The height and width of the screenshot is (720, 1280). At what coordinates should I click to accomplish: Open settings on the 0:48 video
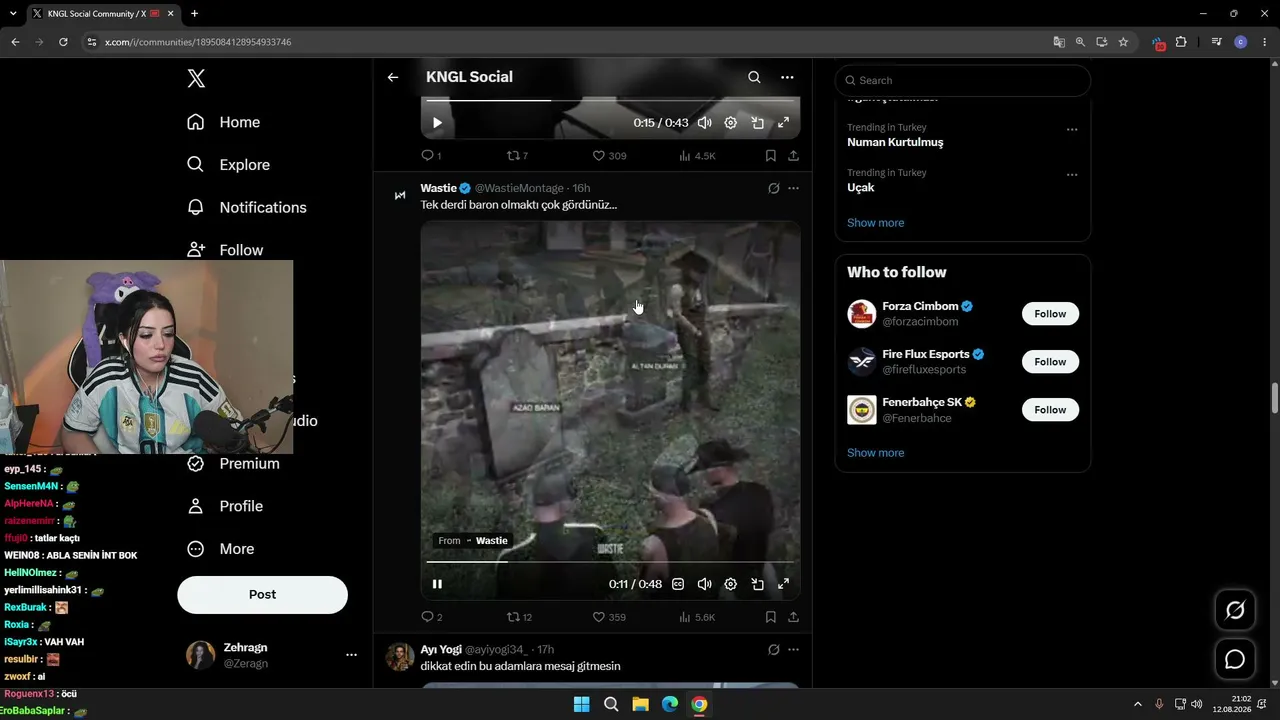coord(730,584)
